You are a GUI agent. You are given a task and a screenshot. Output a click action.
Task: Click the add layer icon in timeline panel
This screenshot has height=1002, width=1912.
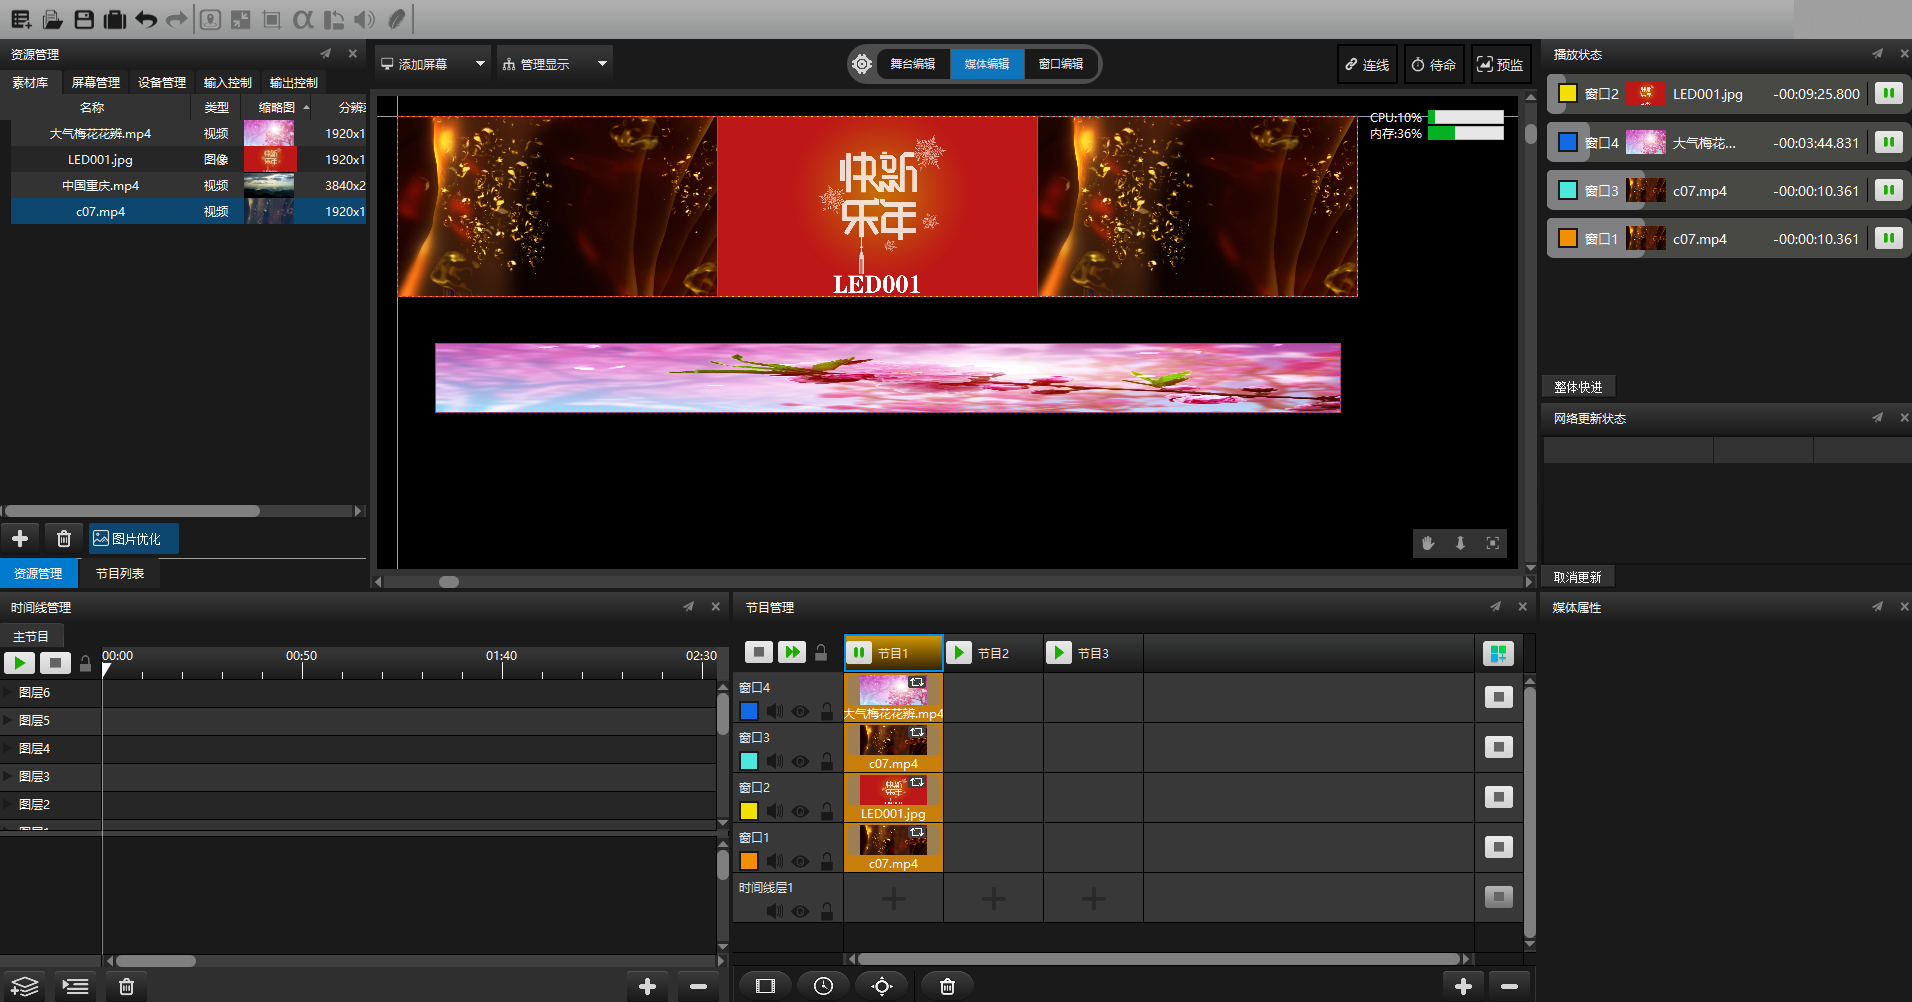(x=25, y=987)
